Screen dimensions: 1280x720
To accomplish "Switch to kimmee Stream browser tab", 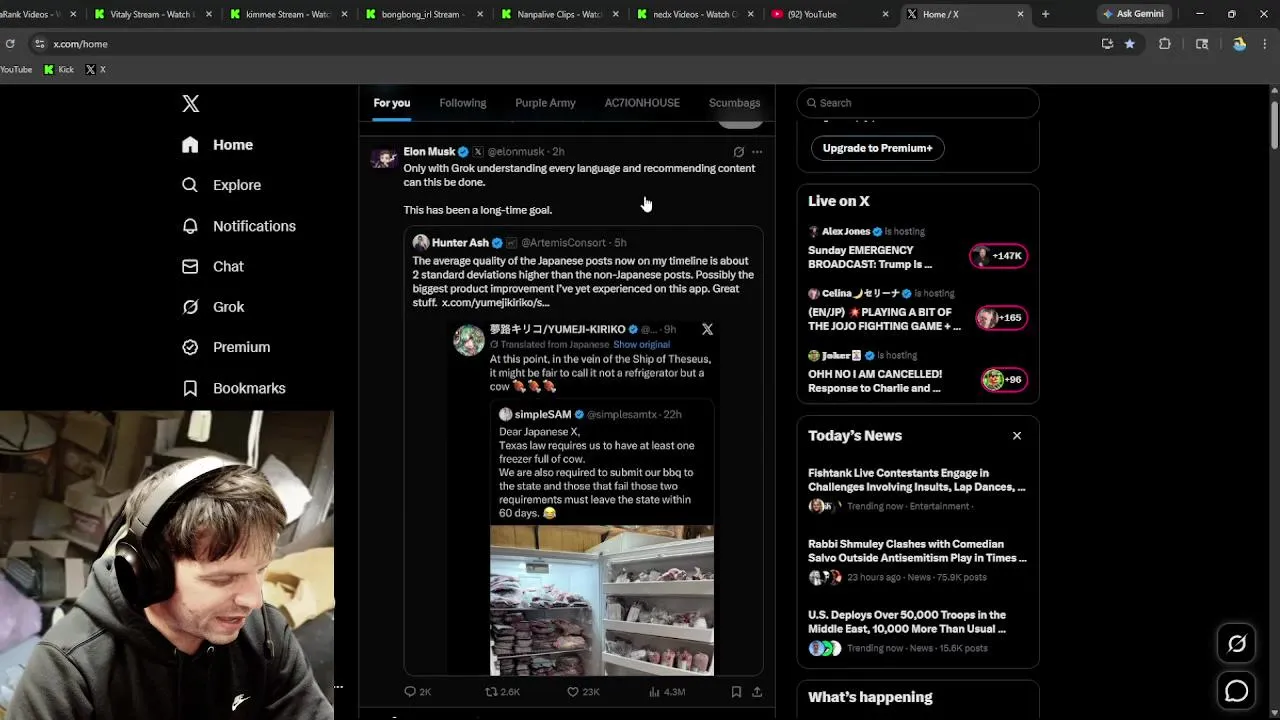I will click(287, 14).
